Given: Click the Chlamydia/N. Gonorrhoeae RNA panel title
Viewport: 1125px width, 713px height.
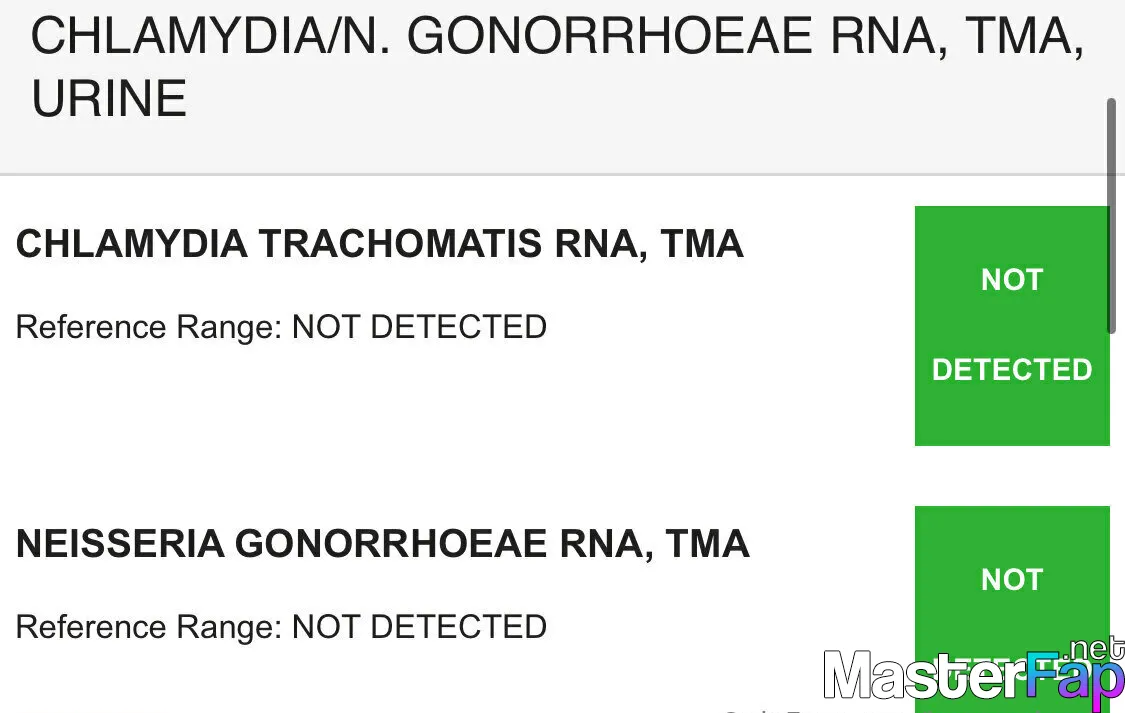Looking at the screenshot, I should point(557,67).
